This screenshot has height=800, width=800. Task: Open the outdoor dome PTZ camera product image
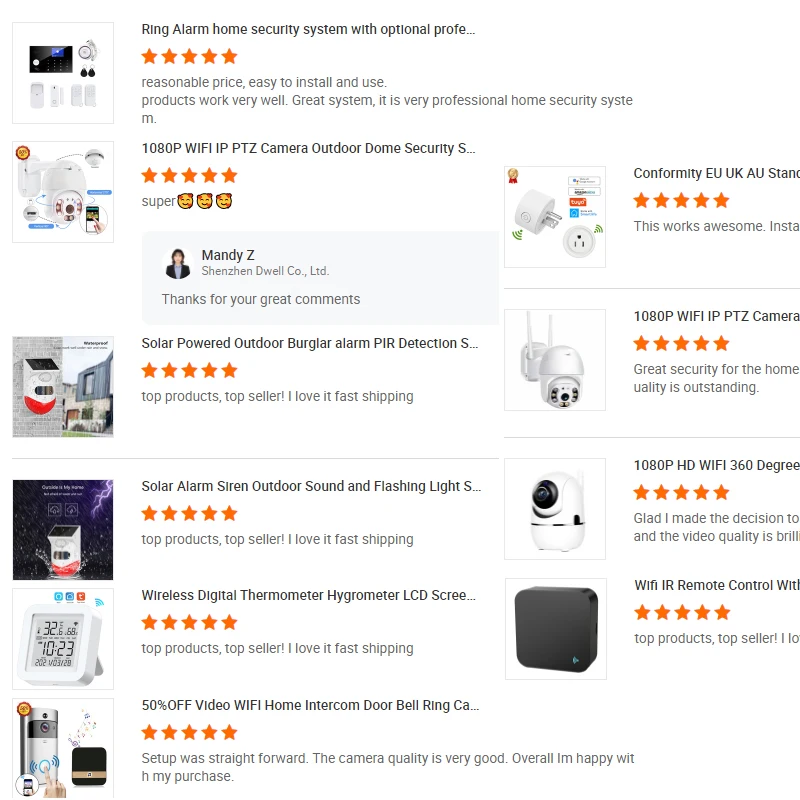(63, 192)
